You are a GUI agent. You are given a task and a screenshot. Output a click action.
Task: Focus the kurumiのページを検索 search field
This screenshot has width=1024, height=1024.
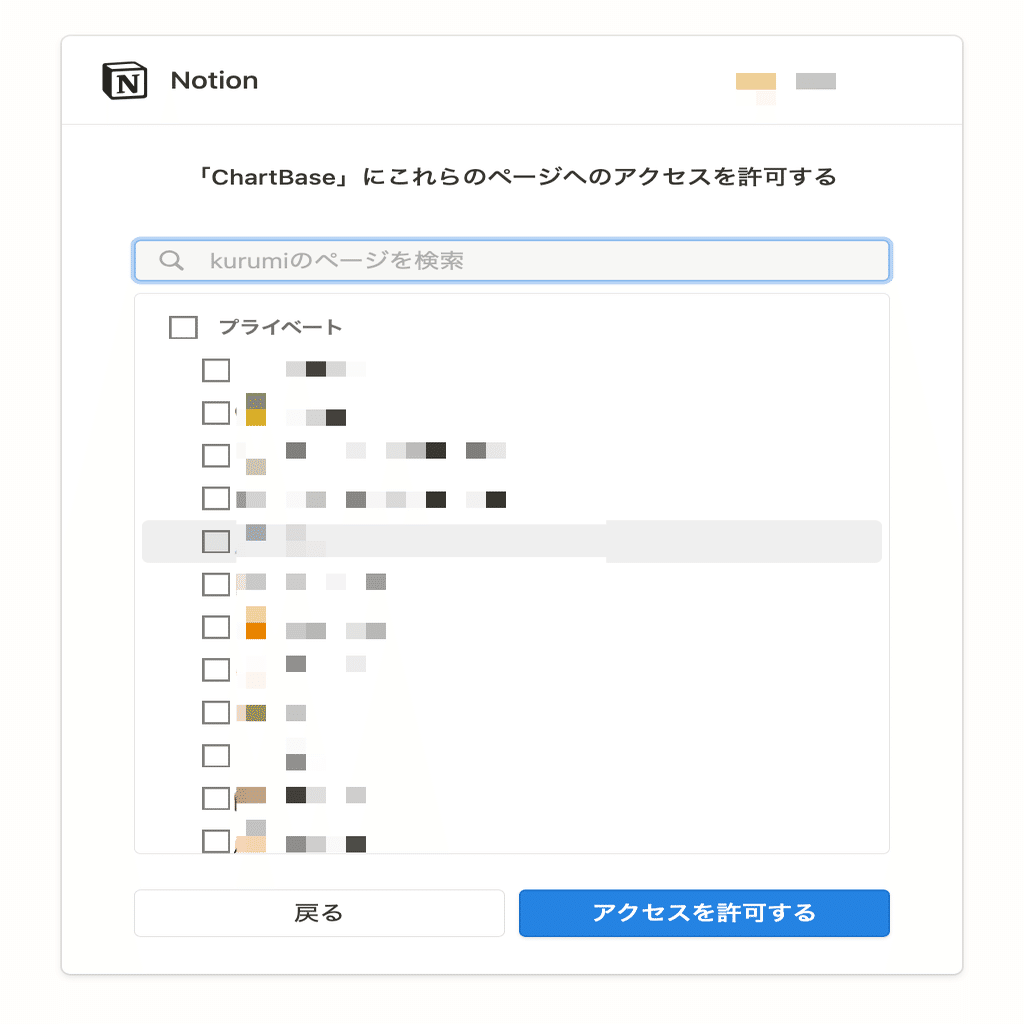(512, 261)
